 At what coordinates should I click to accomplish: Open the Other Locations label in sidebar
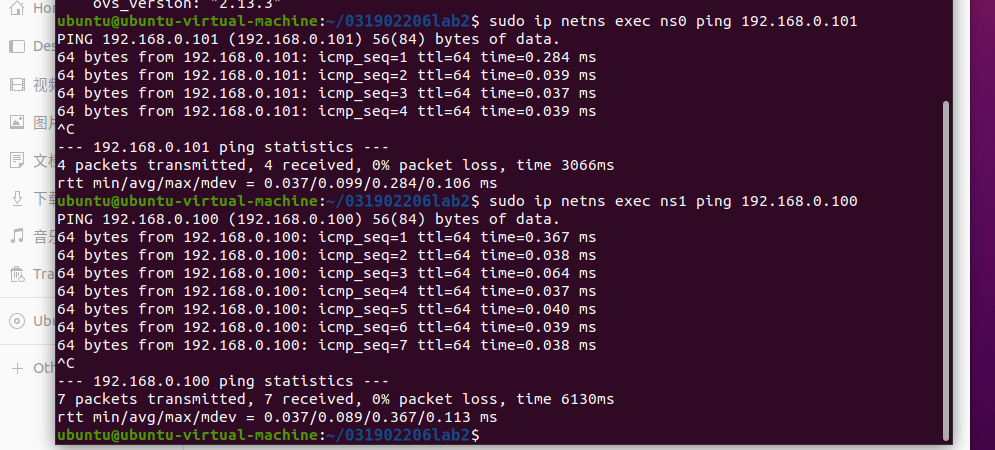[x=44, y=368]
